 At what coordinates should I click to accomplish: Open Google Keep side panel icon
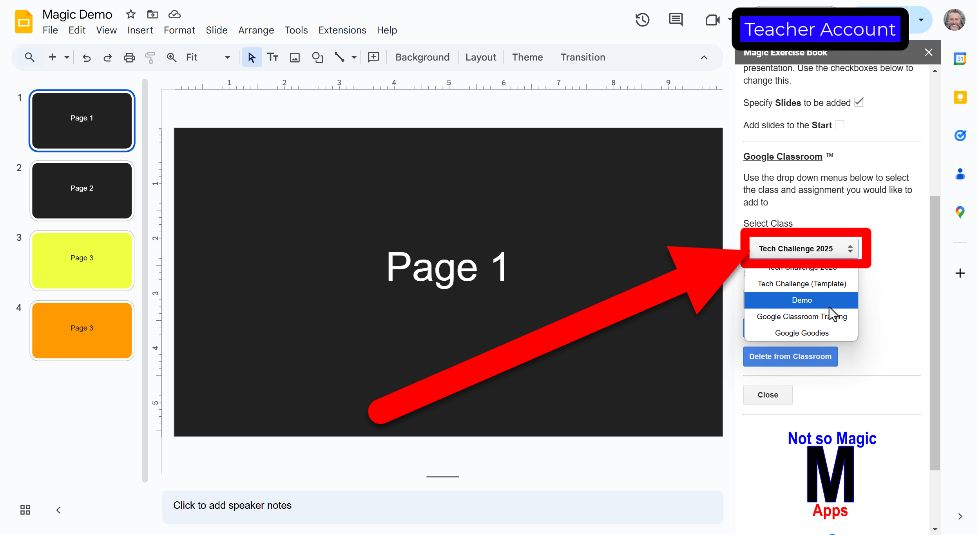pos(960,97)
